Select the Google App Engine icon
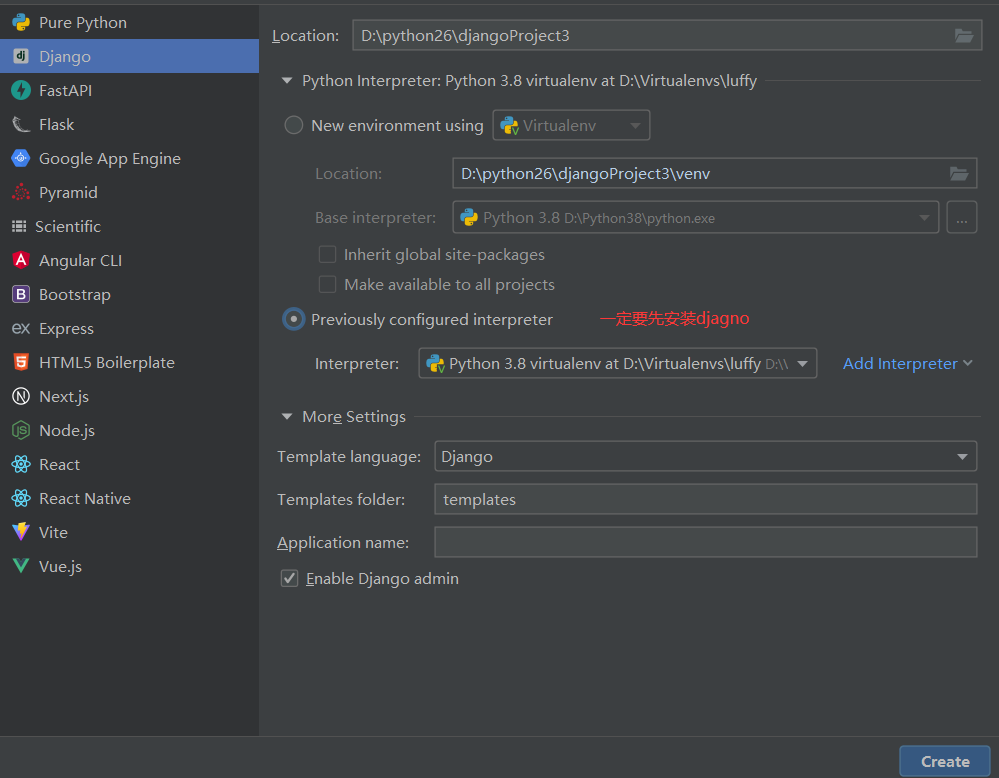Image resolution: width=999 pixels, height=778 pixels. pyautogui.click(x=20, y=158)
